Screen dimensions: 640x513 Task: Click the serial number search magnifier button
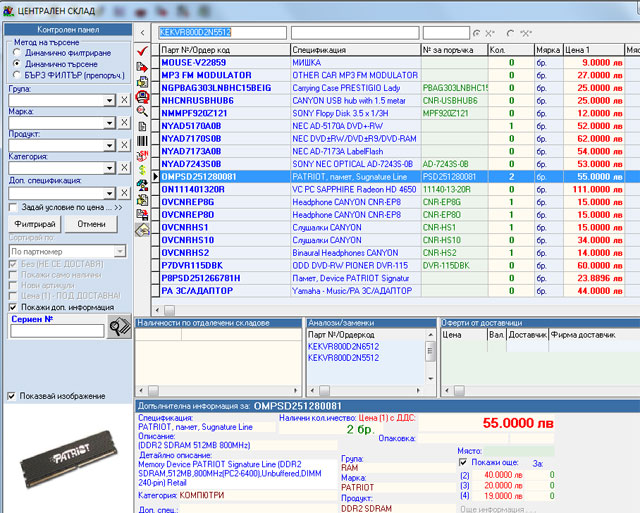119,327
